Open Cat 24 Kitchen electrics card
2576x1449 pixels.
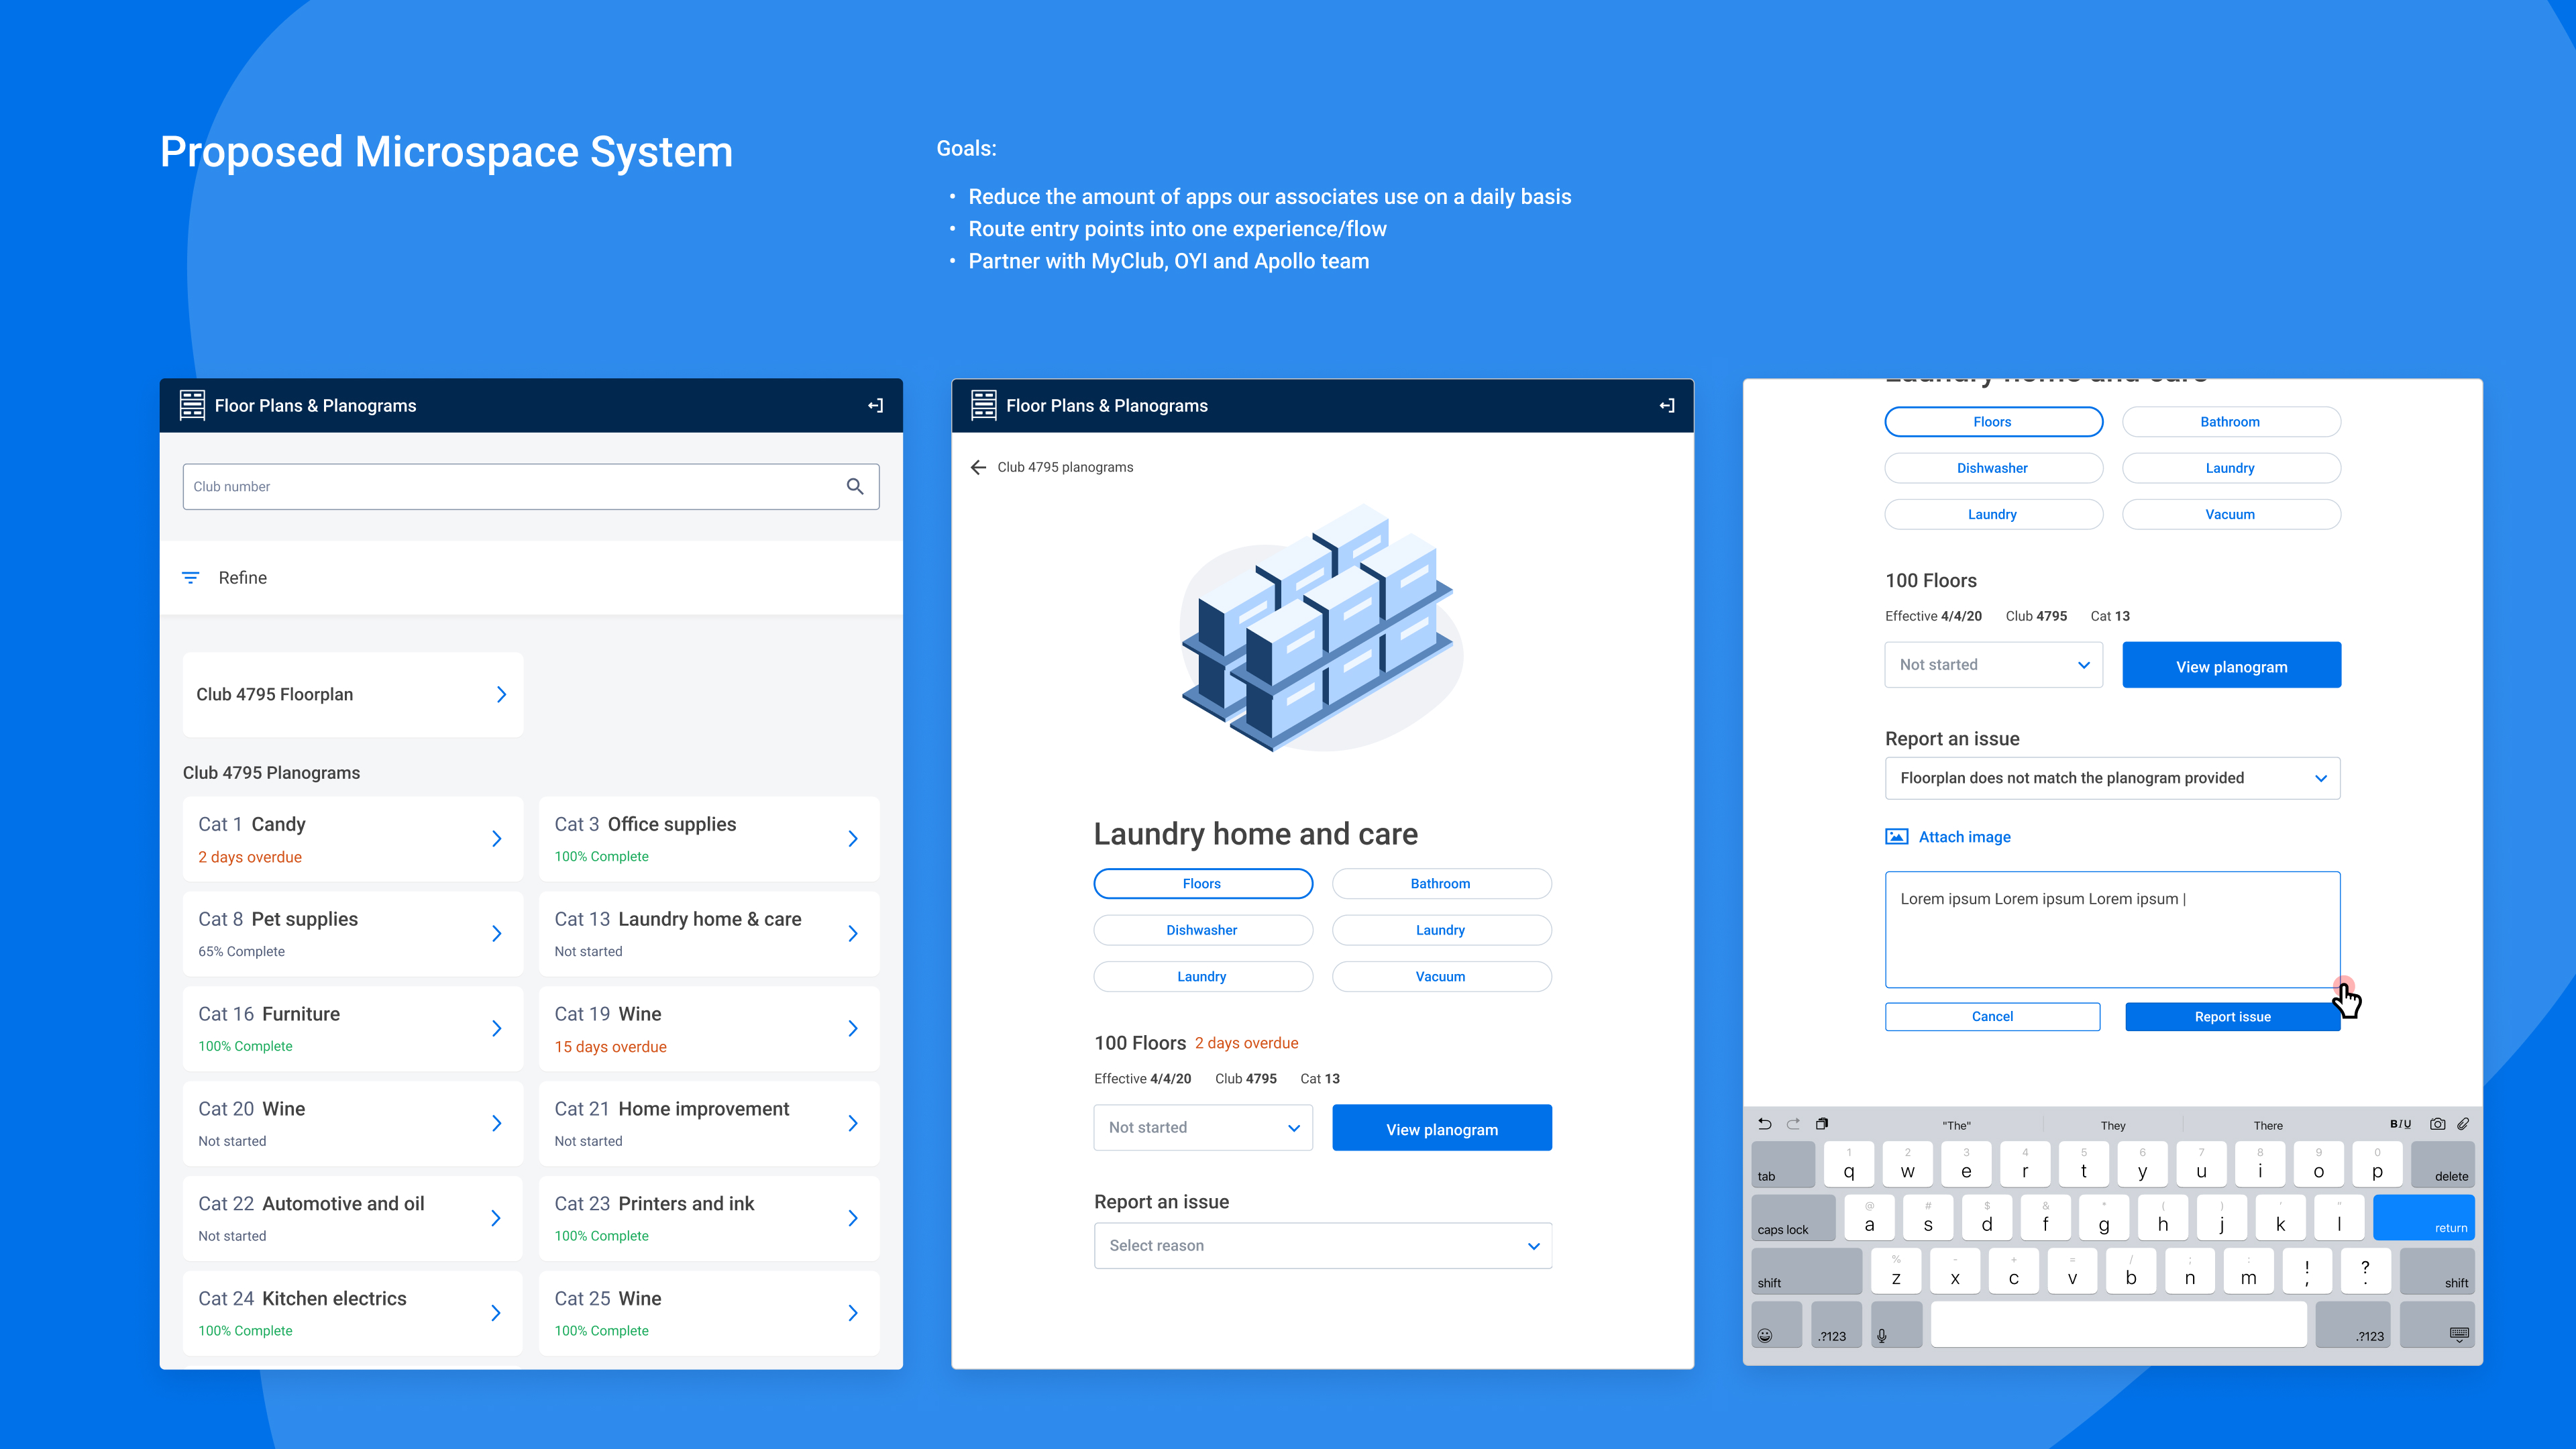pos(353,1314)
